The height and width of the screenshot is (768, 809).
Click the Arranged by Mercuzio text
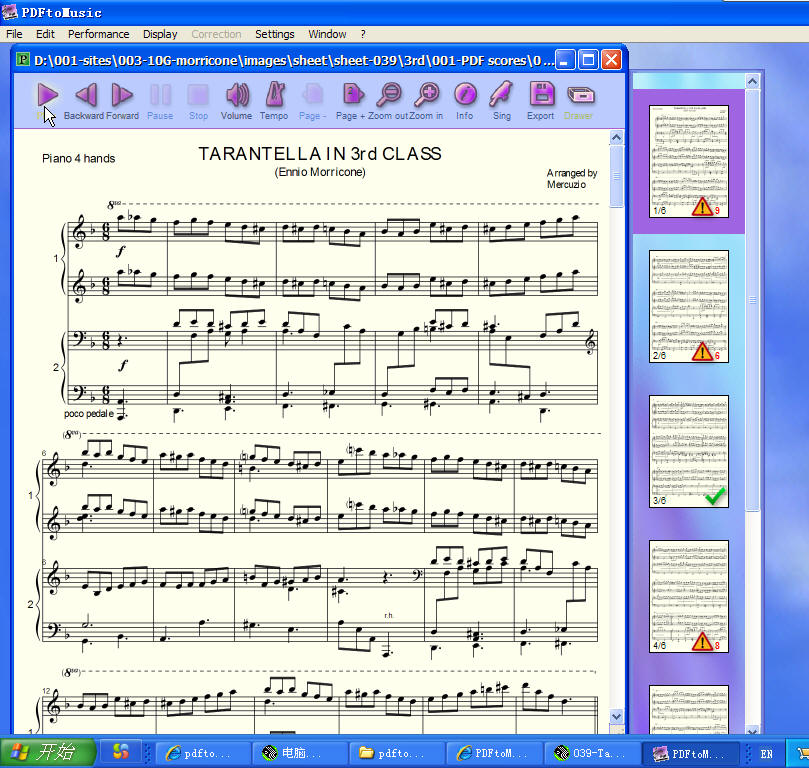click(572, 178)
